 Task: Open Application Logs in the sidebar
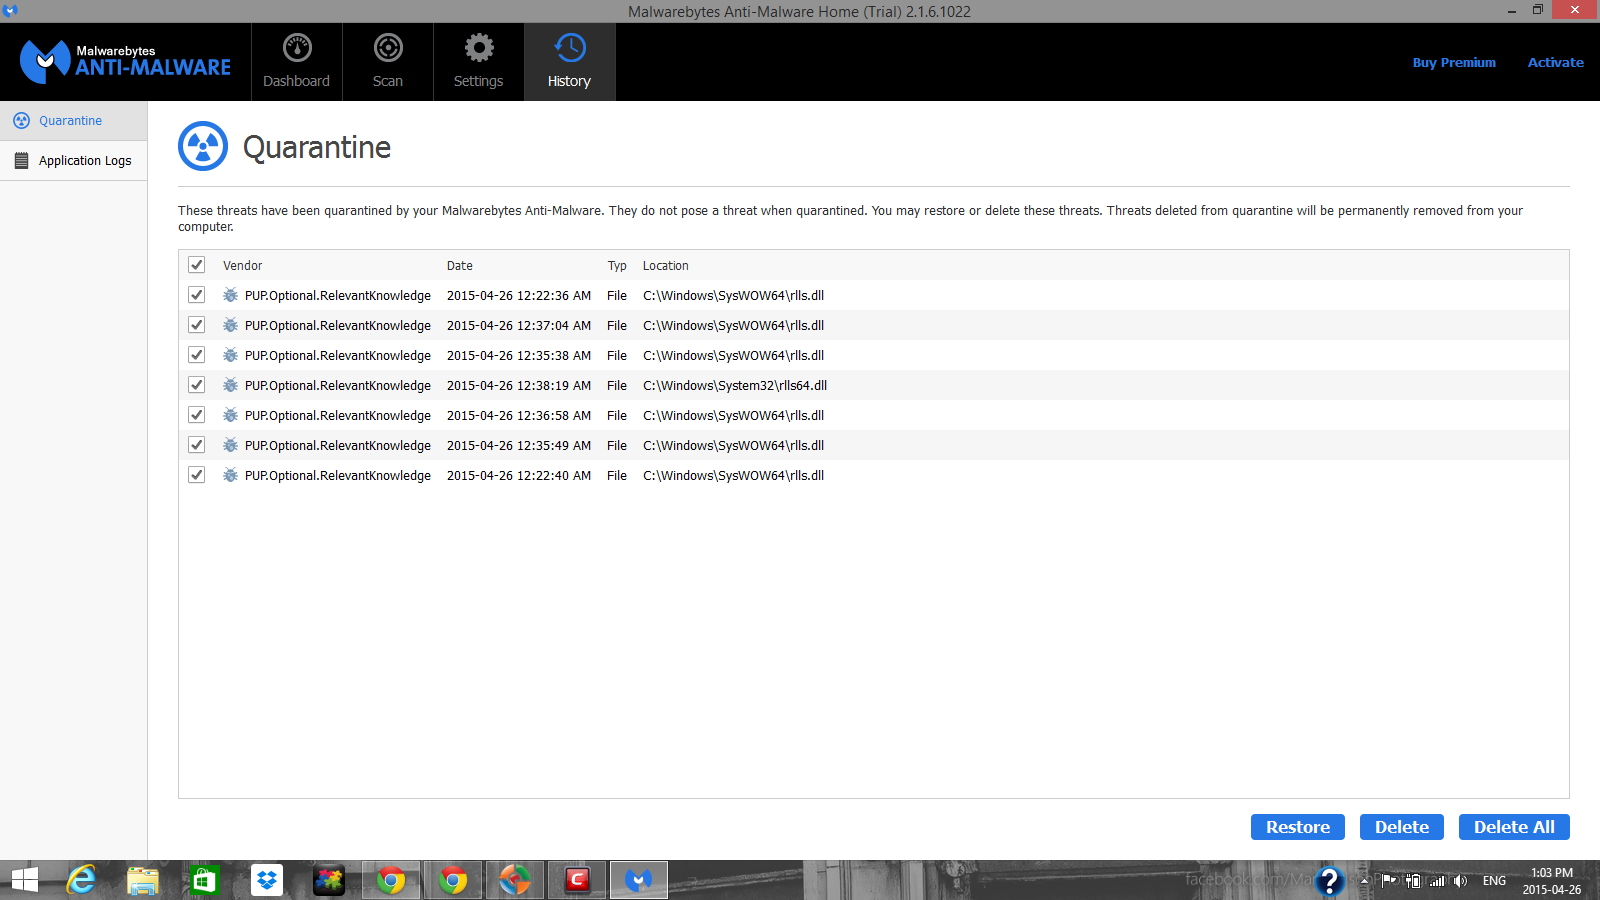point(73,161)
